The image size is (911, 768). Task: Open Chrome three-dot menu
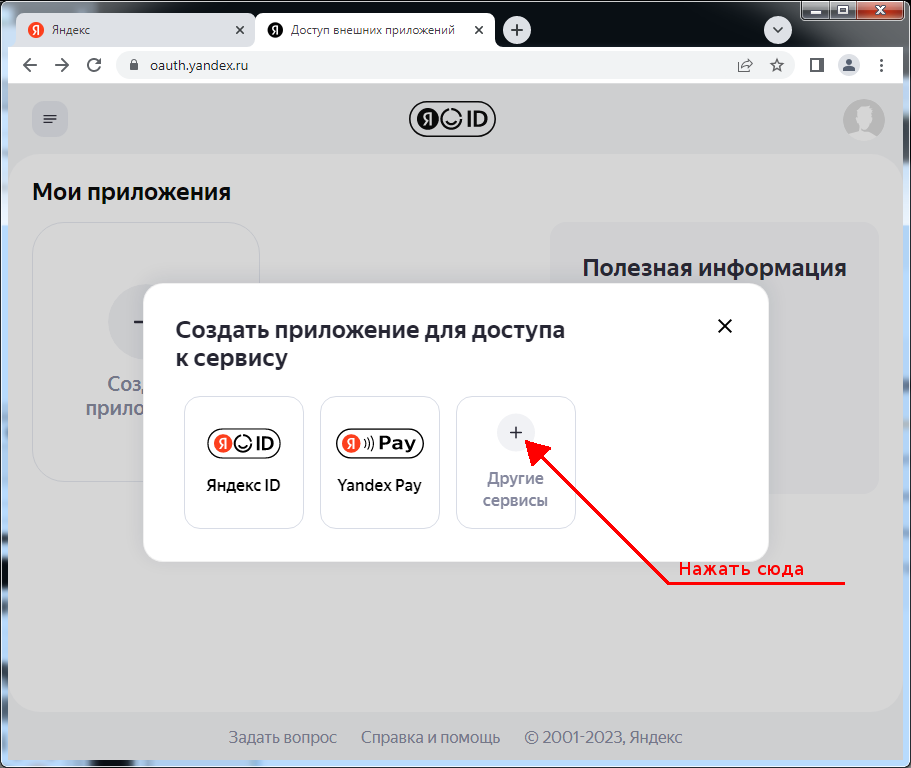(x=881, y=65)
